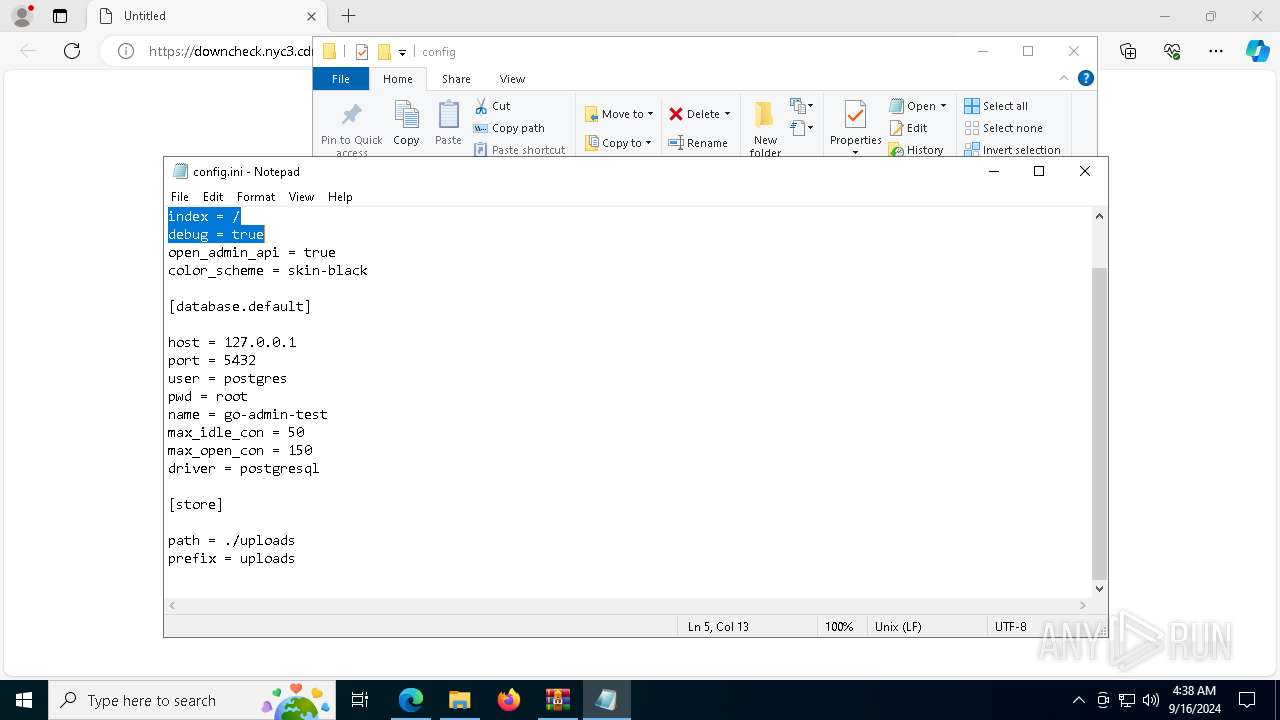Click Select none in Explorer ribbon
The width and height of the screenshot is (1280, 720).
pos(1003,128)
